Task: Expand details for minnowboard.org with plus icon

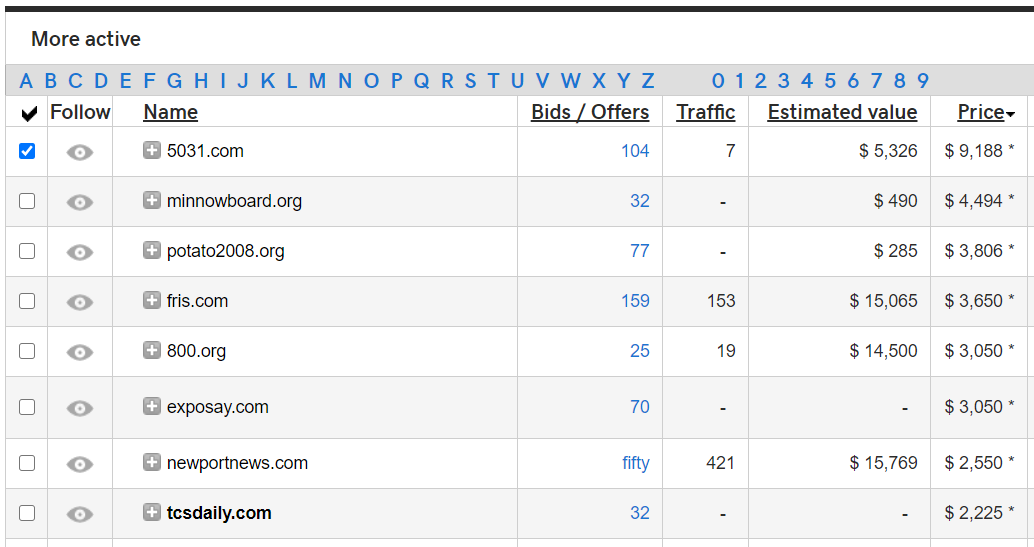Action: 151,201
